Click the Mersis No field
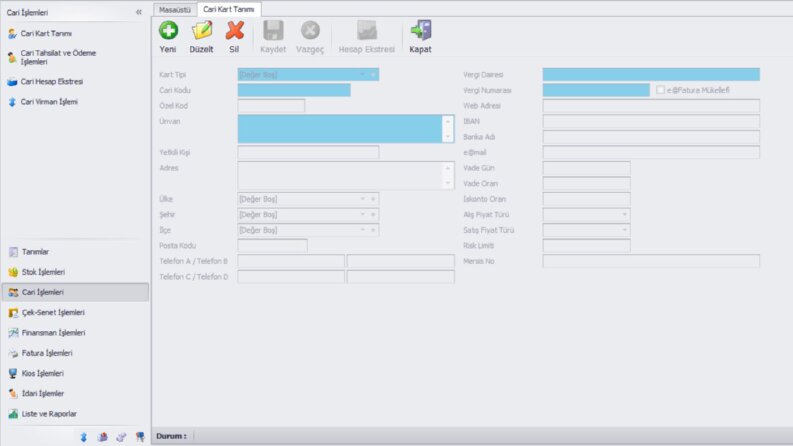 [651, 261]
